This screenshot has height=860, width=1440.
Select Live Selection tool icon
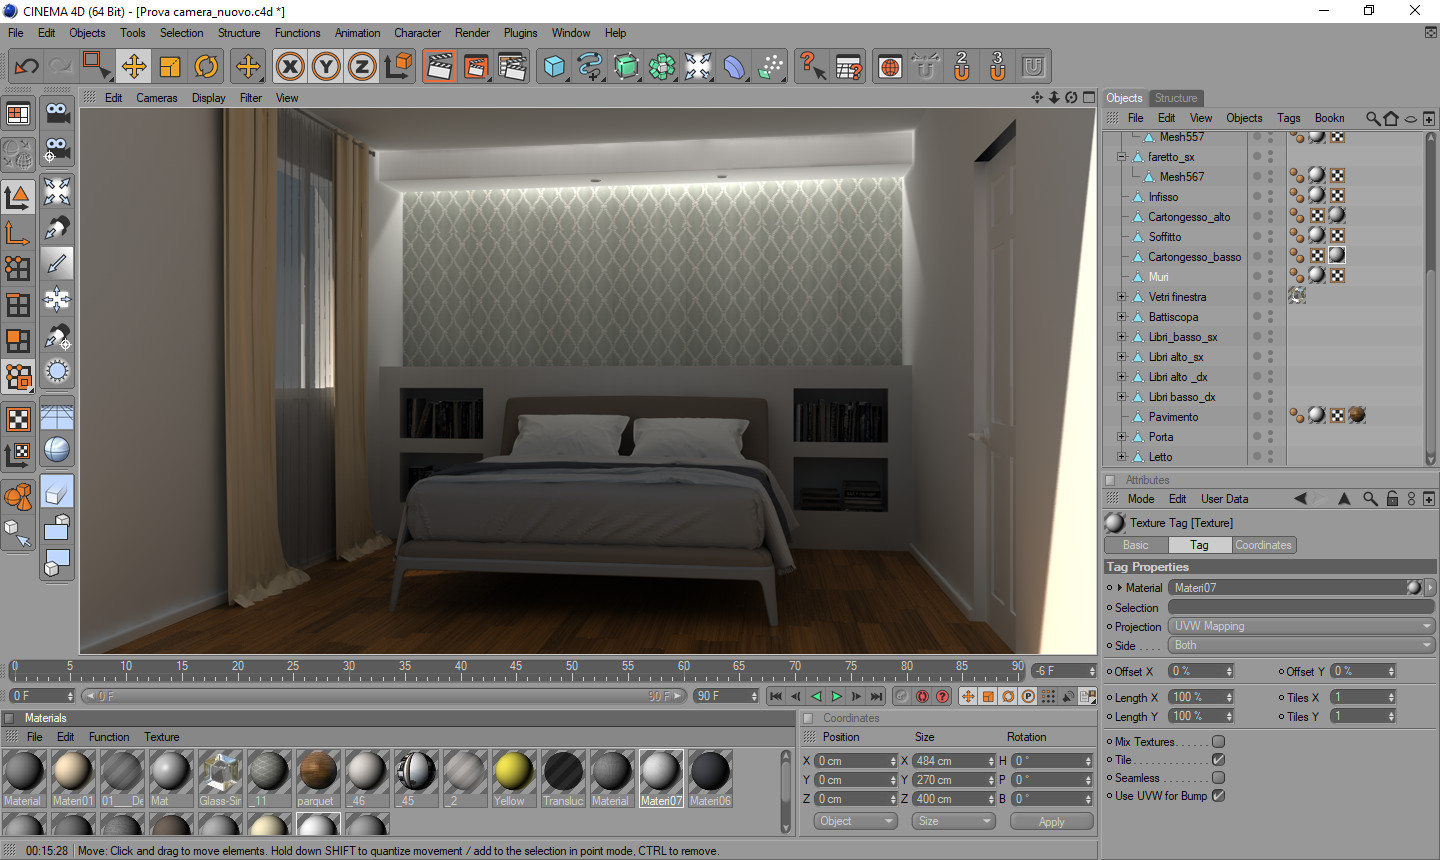(97, 67)
